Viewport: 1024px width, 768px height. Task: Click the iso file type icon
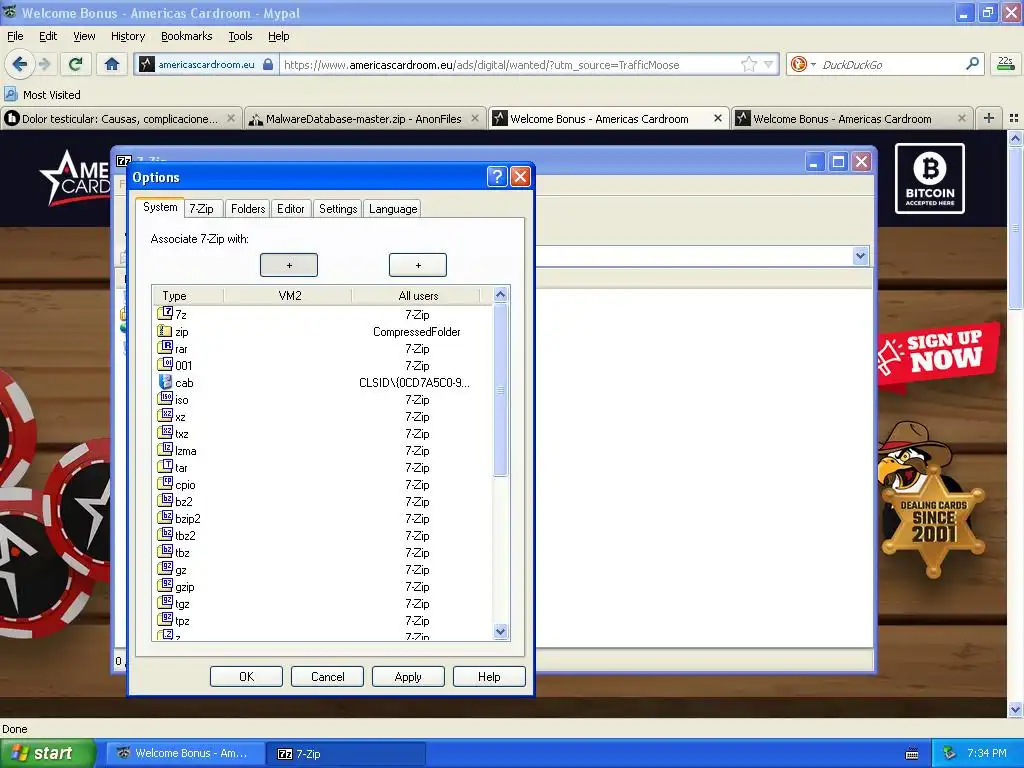coord(165,398)
